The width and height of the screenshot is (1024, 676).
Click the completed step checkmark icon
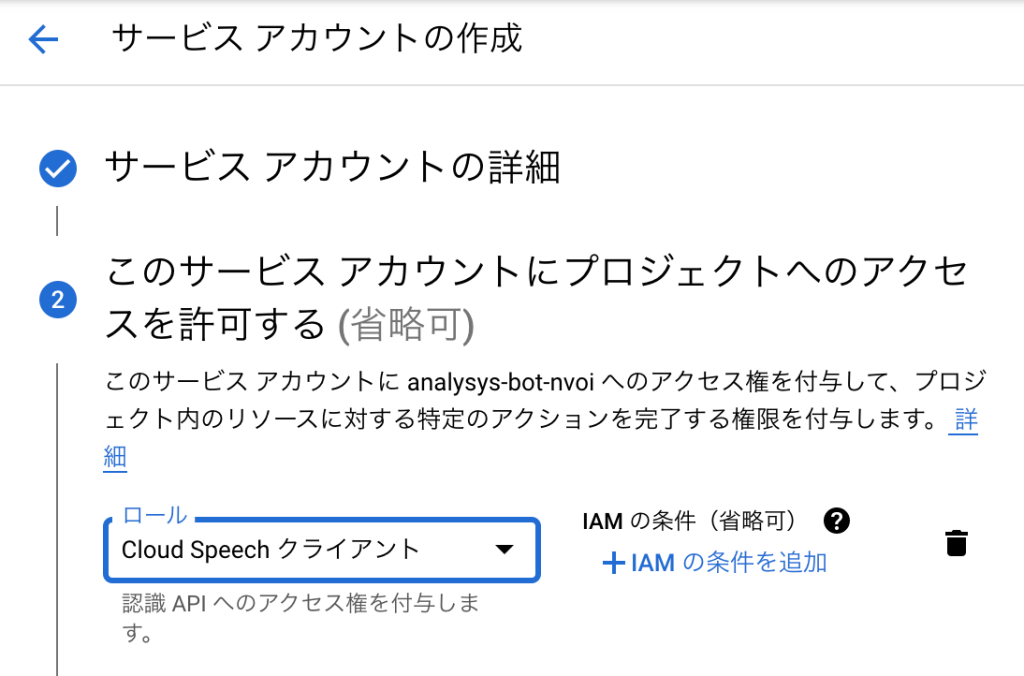point(57,169)
